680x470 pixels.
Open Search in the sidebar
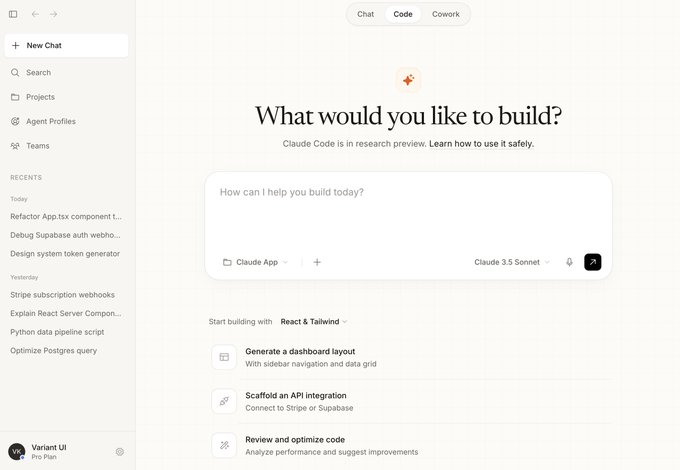pos(38,73)
